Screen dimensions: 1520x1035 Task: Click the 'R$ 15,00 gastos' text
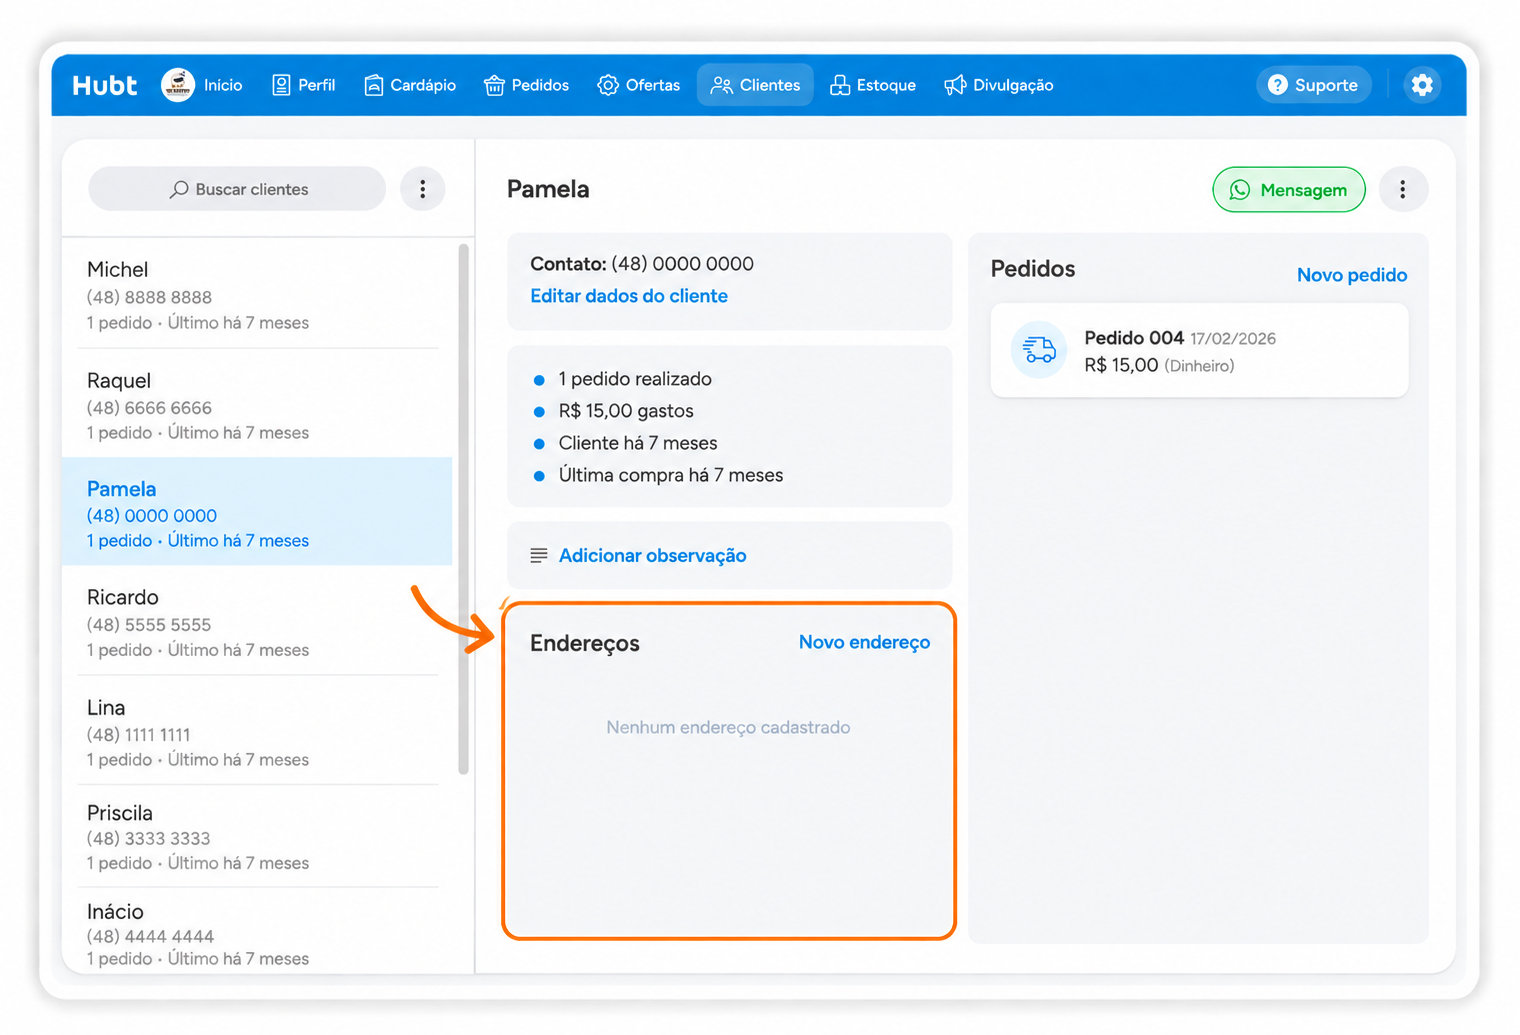click(x=626, y=411)
